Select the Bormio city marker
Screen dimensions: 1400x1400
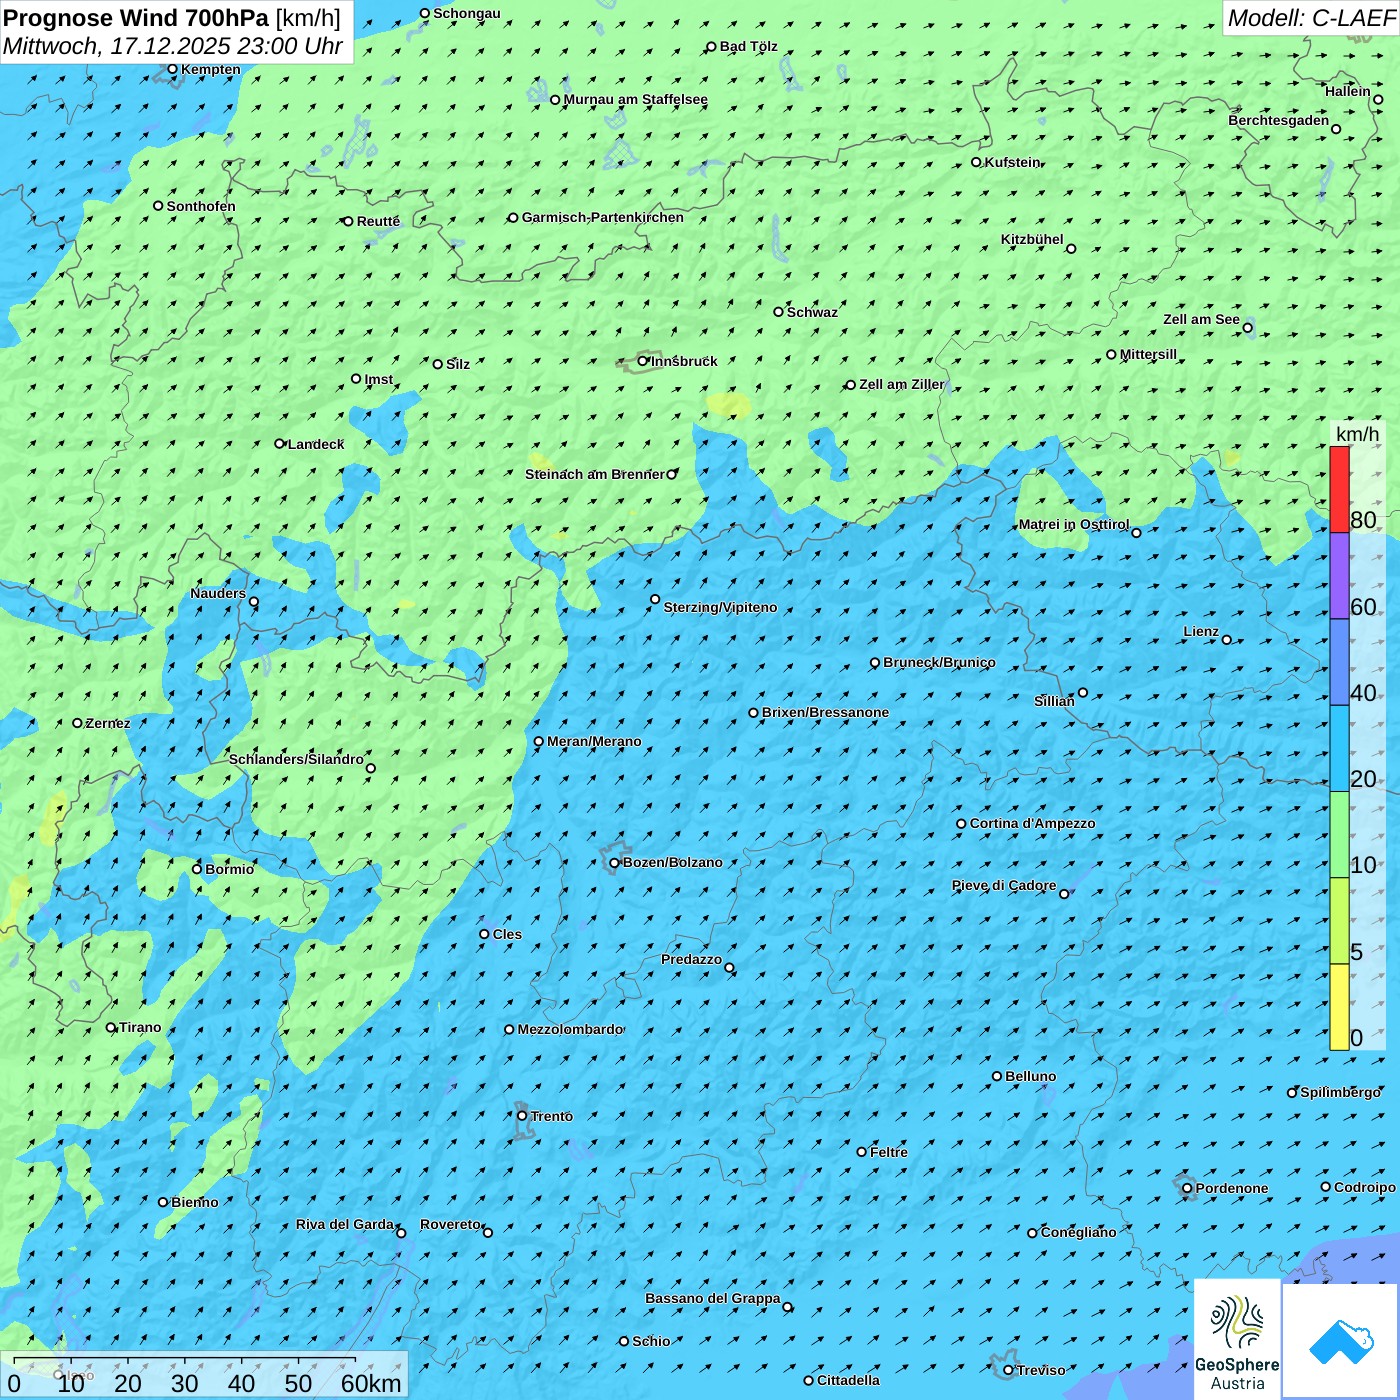pos(197,869)
